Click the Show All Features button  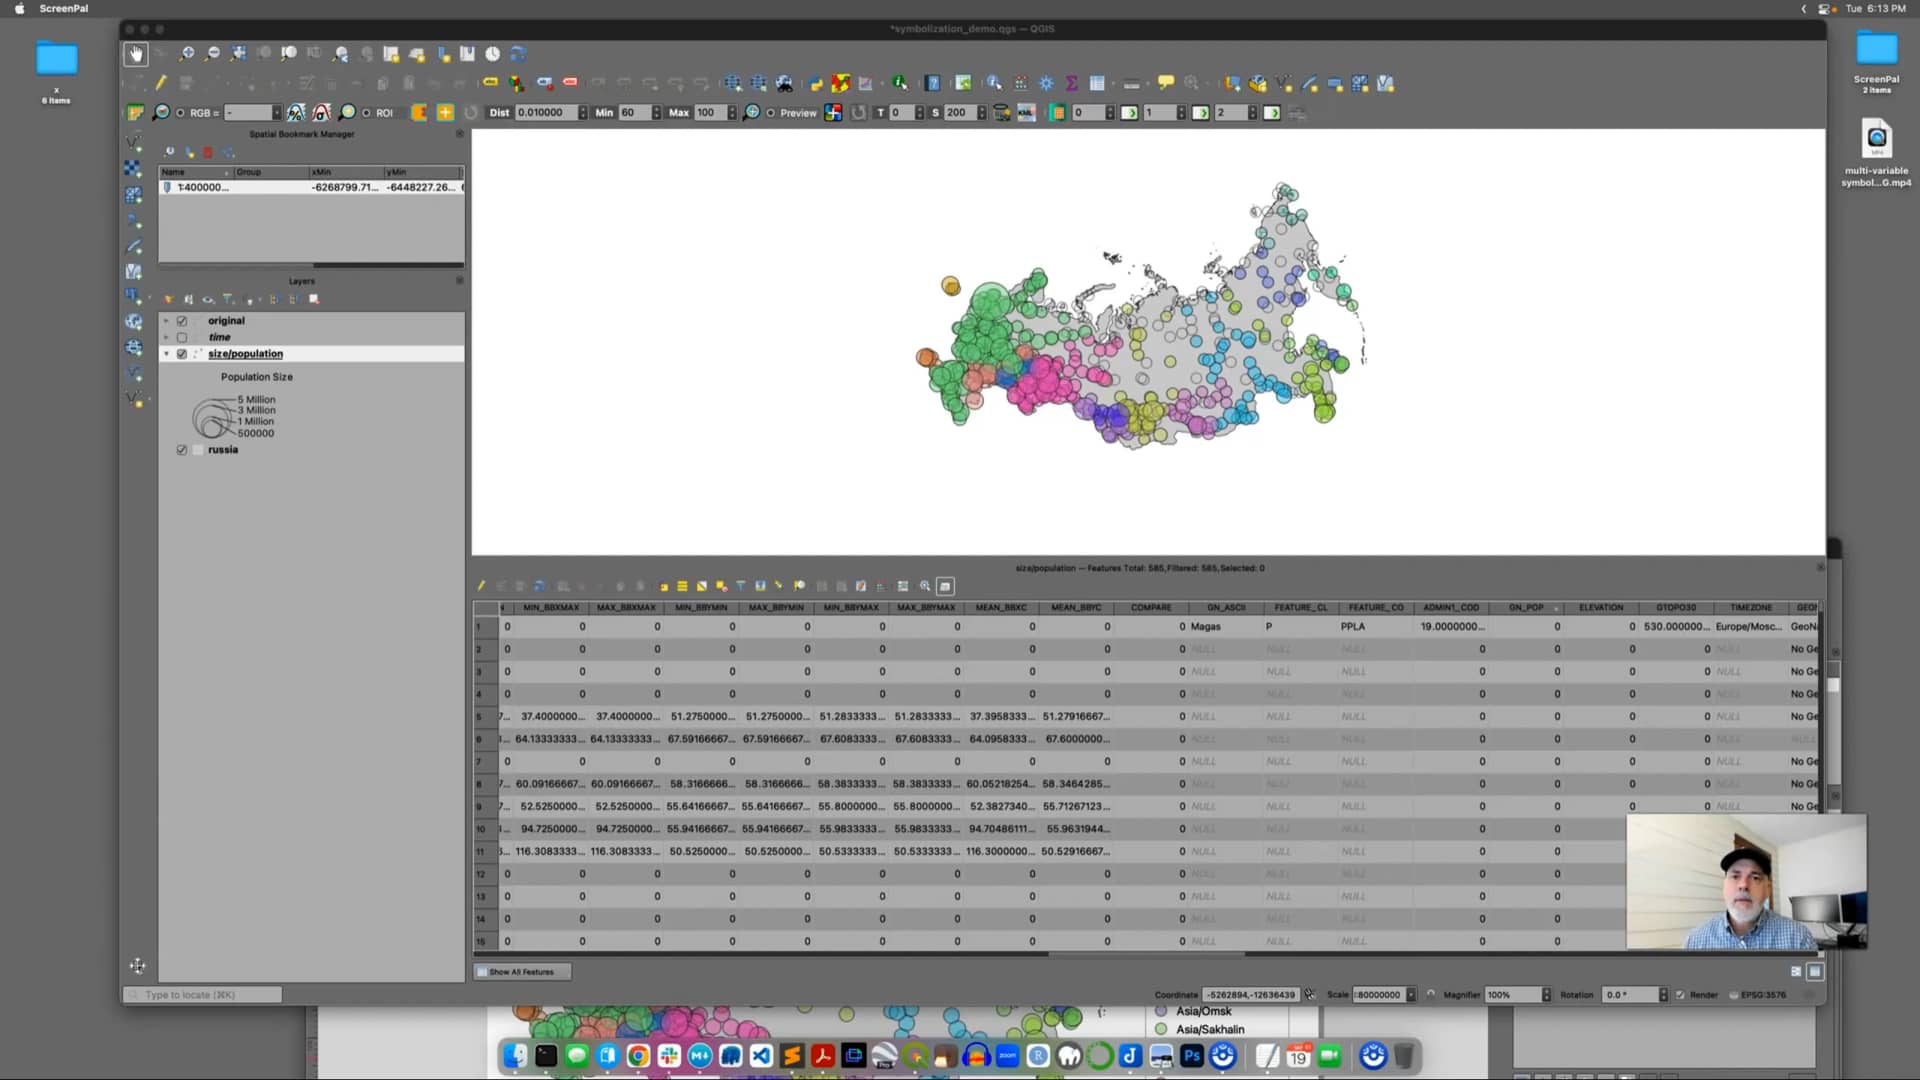(521, 971)
